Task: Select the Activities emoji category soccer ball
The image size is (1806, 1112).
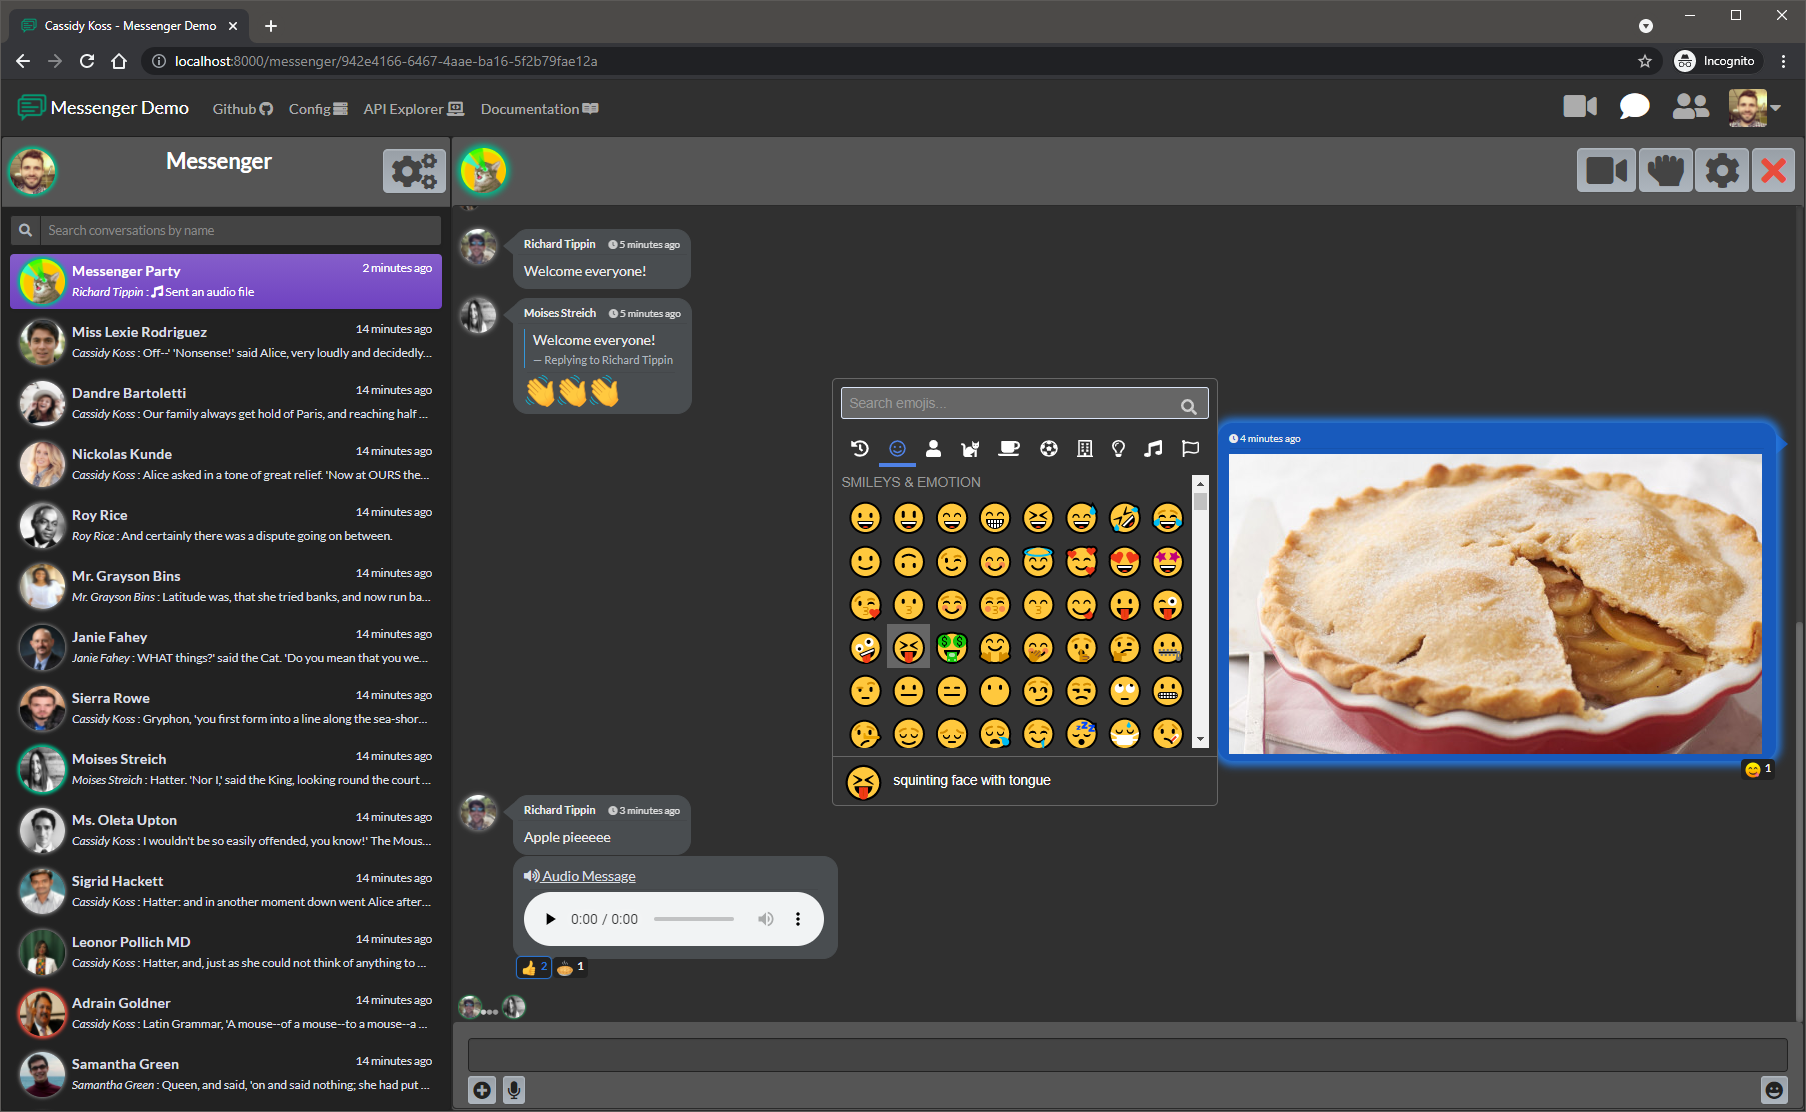Action: [x=1048, y=449]
